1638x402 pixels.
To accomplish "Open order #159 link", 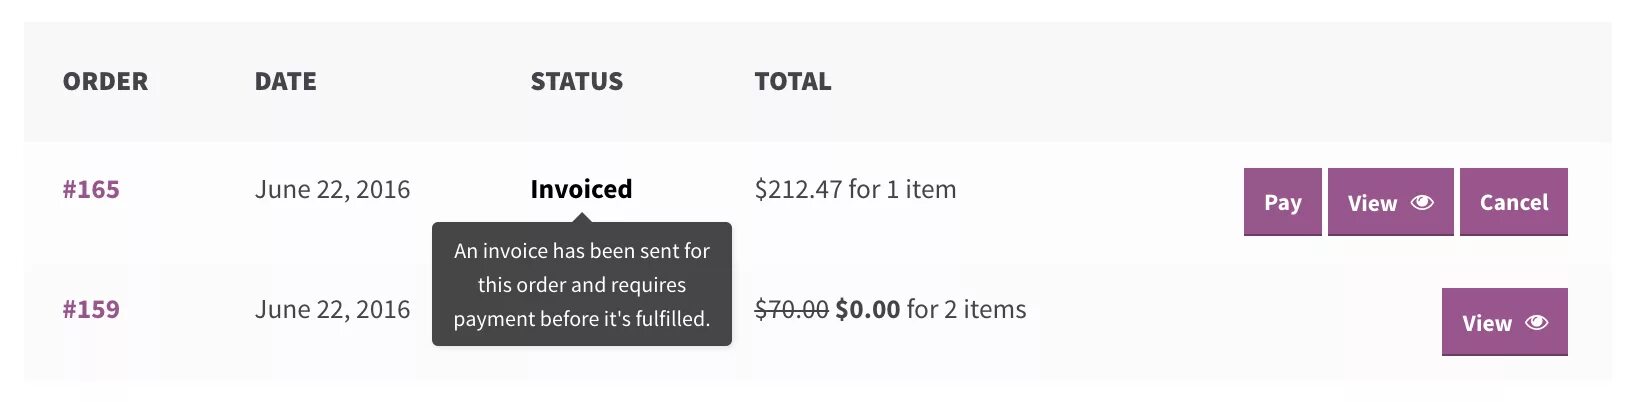I will coord(91,309).
